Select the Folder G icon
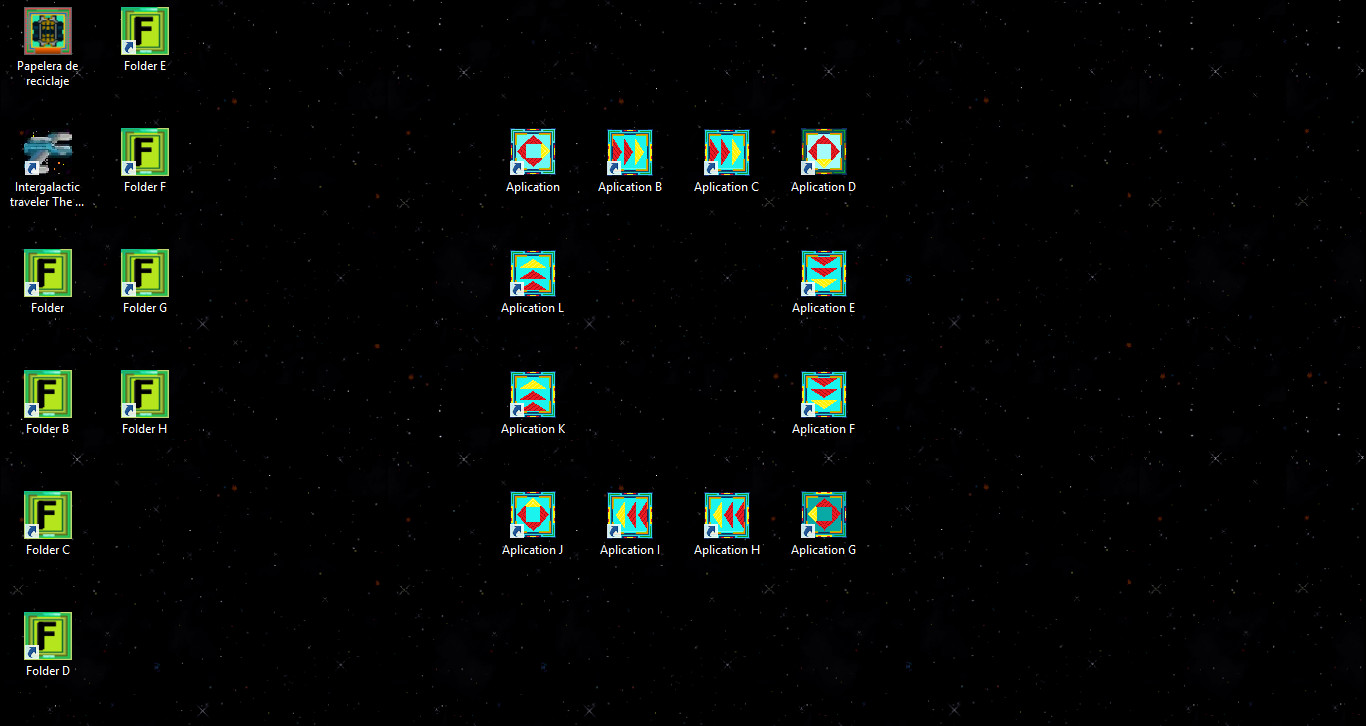Image resolution: width=1366 pixels, height=726 pixels. pyautogui.click(x=145, y=274)
